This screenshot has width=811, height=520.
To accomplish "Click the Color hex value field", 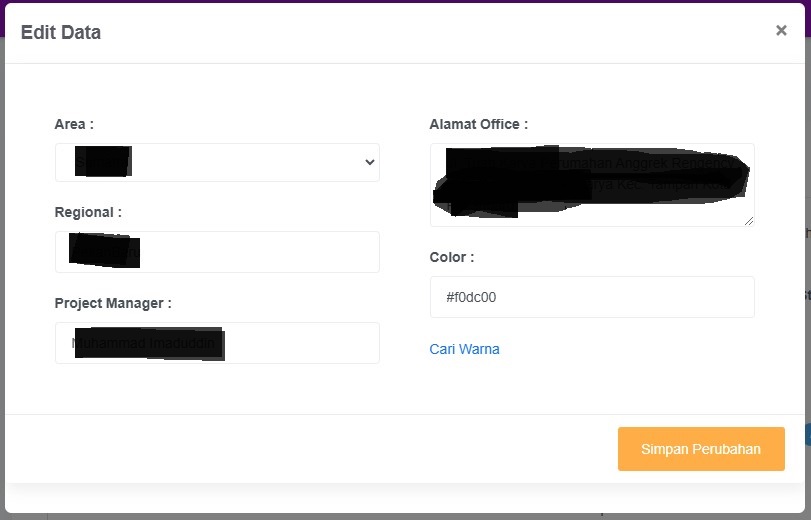I will tap(592, 297).
